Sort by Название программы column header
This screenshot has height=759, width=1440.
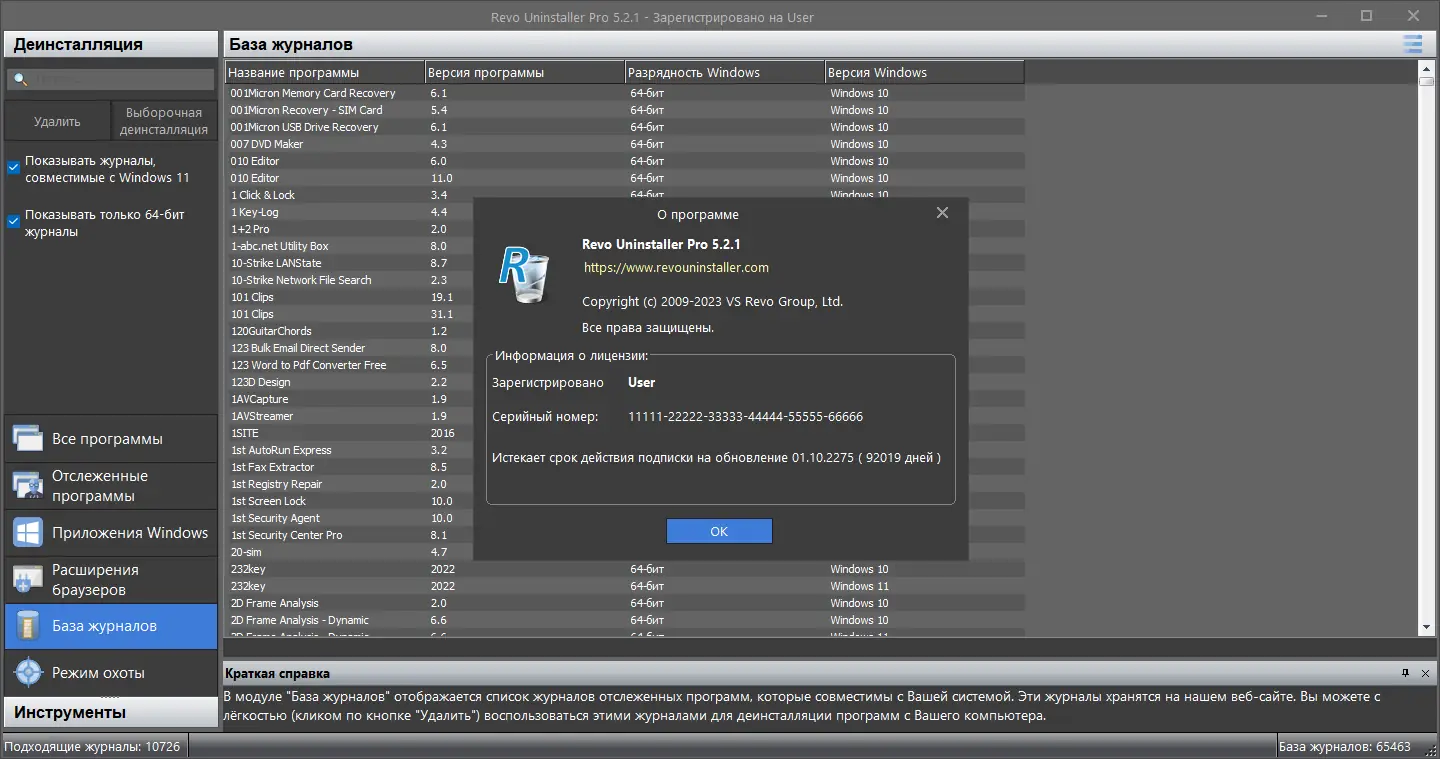325,72
